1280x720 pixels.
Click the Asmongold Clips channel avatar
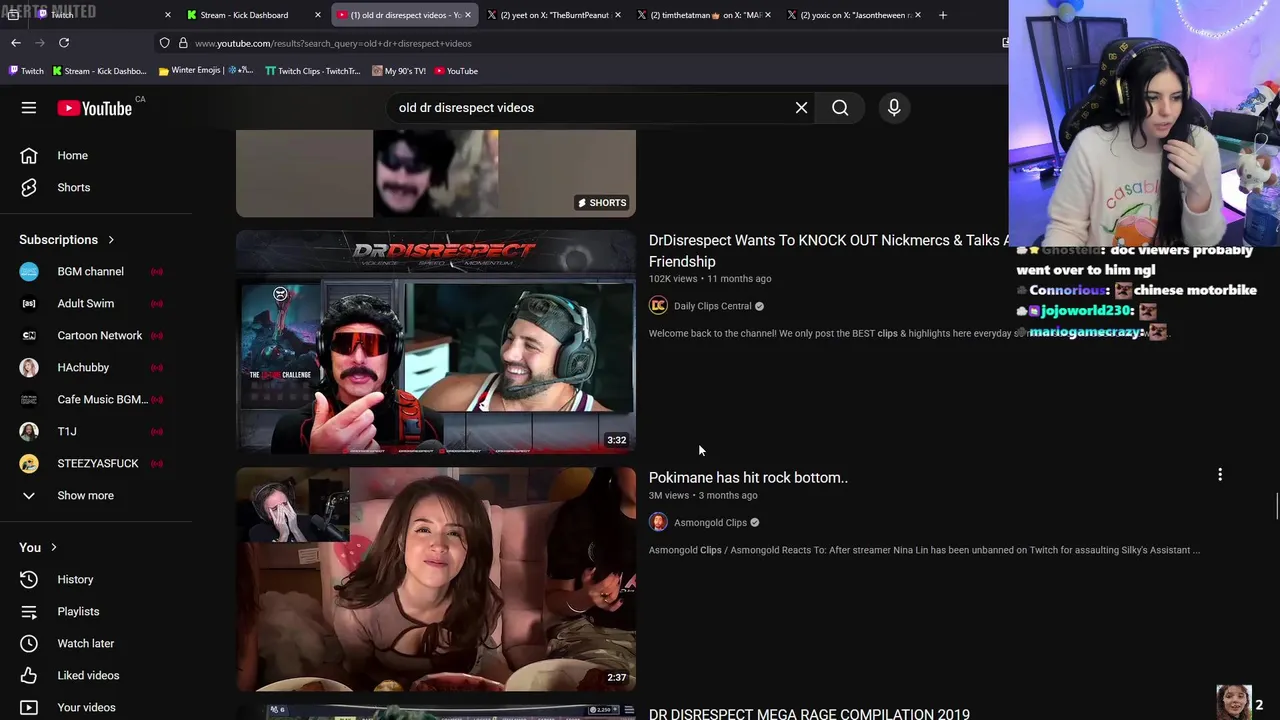pyautogui.click(x=658, y=522)
